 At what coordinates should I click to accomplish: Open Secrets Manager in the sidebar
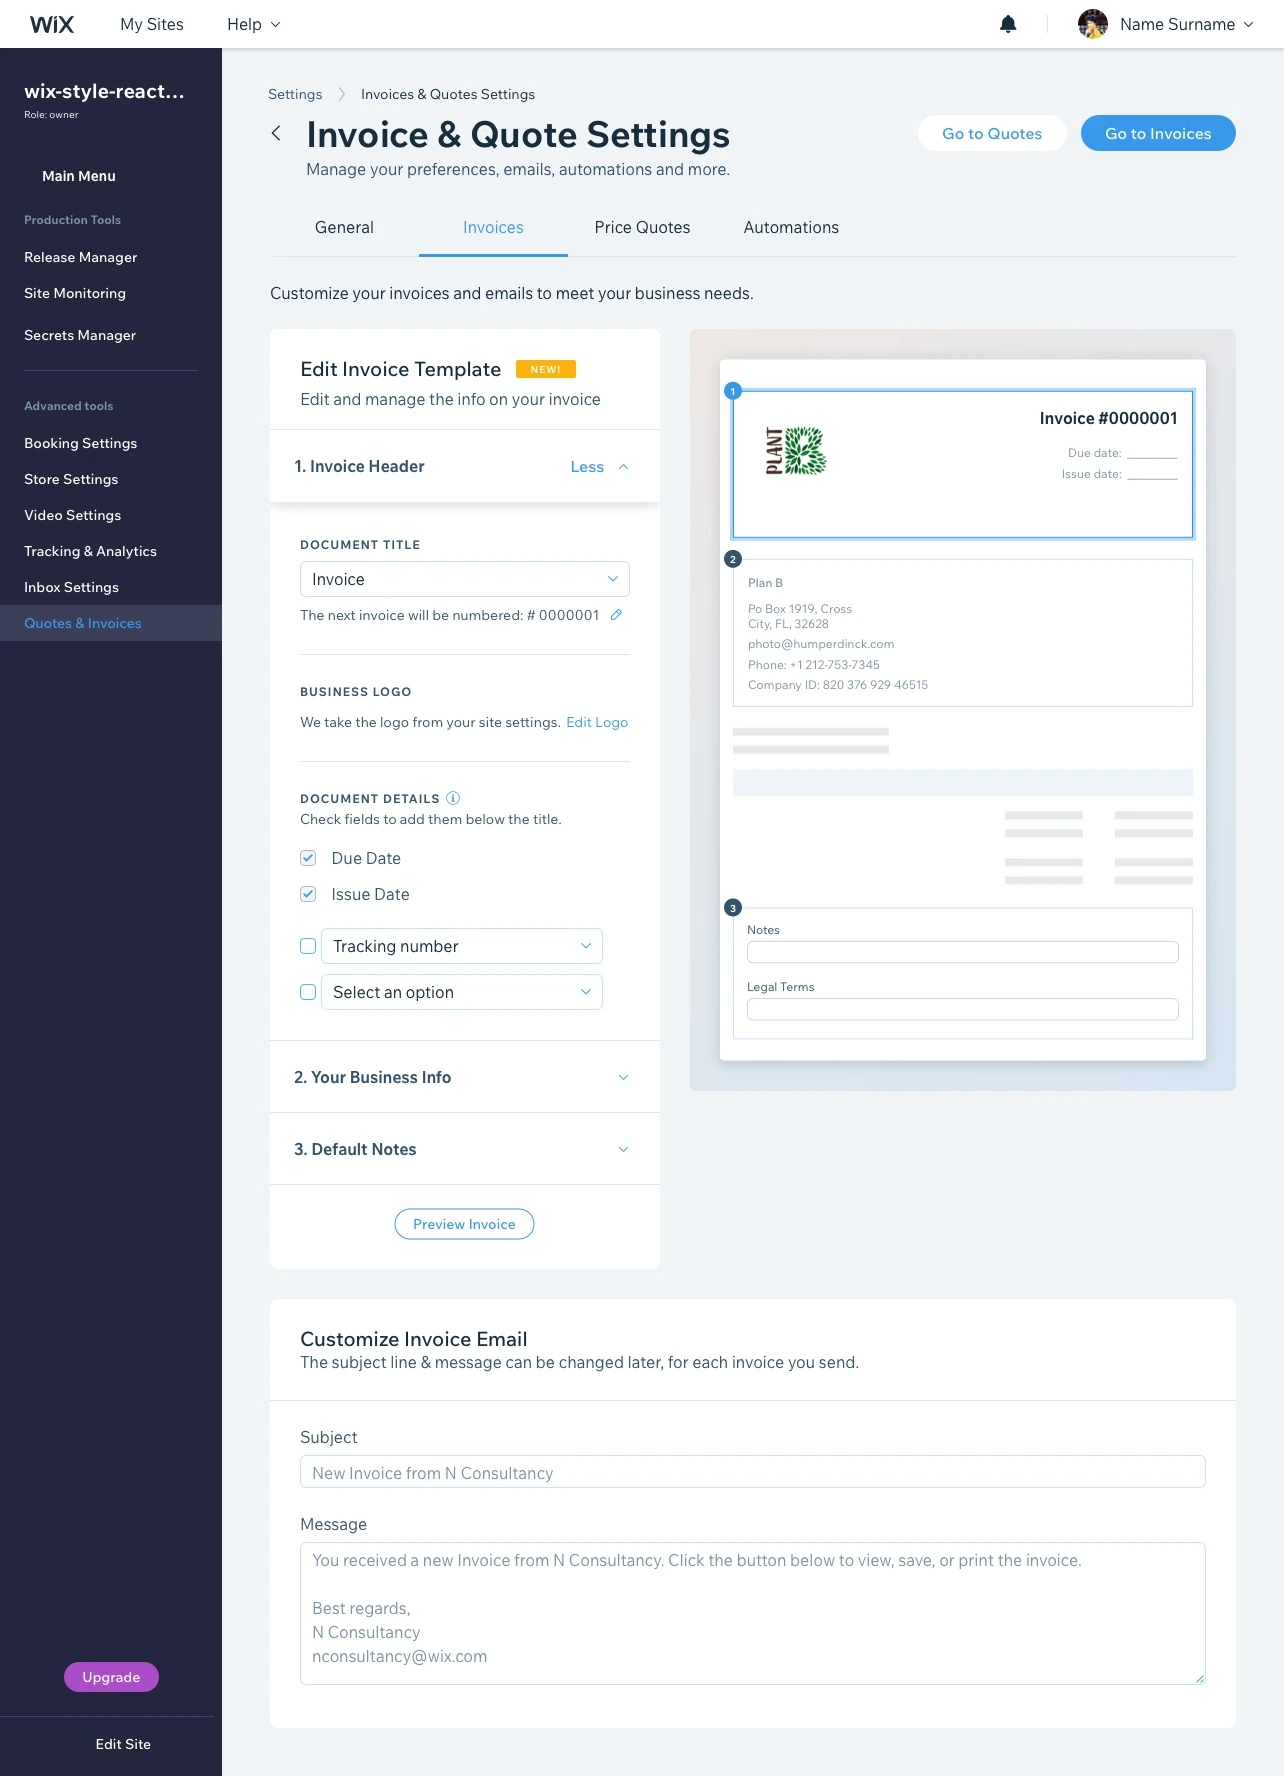(x=80, y=335)
